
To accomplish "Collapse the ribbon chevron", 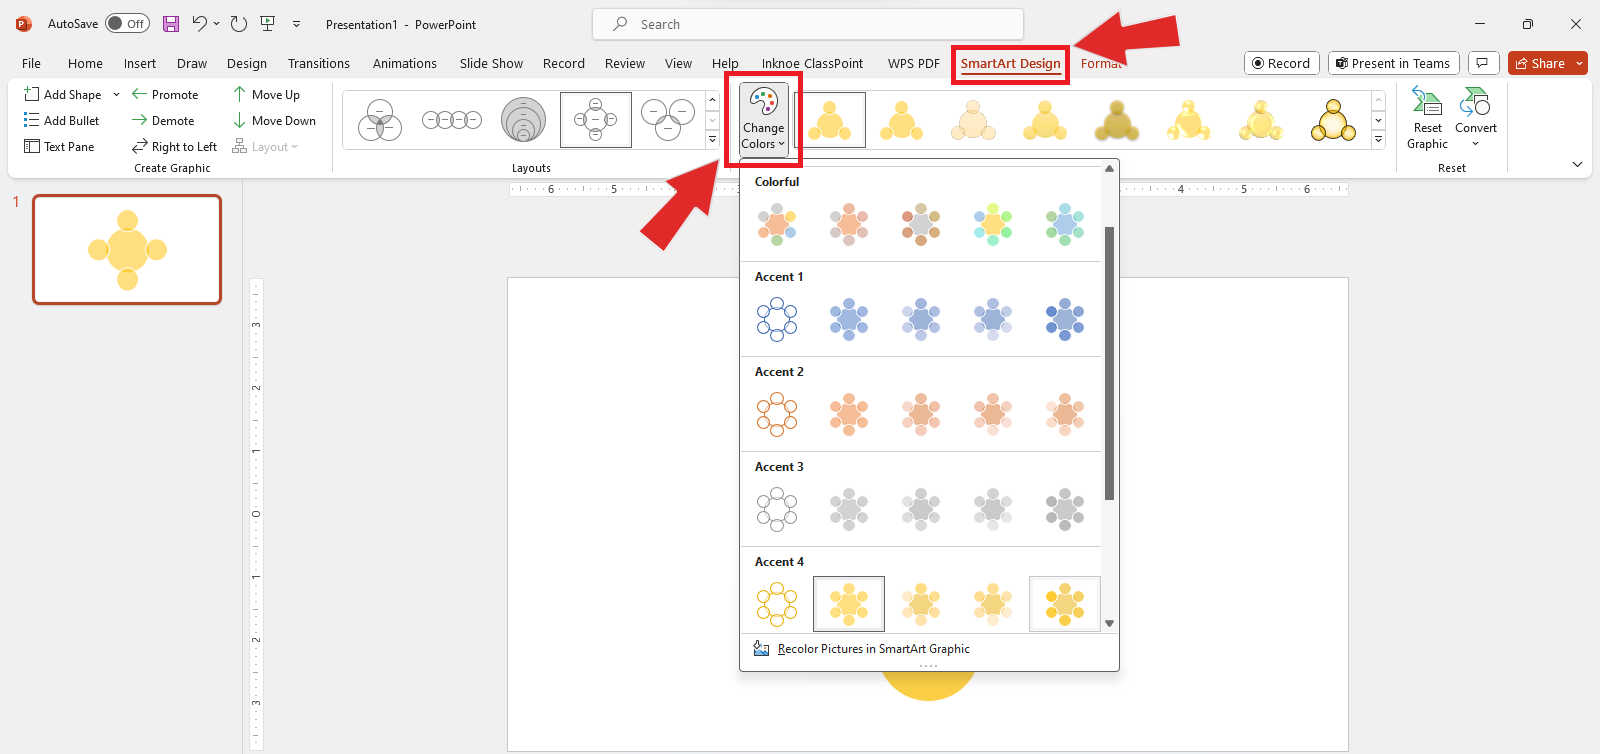I will (x=1577, y=165).
